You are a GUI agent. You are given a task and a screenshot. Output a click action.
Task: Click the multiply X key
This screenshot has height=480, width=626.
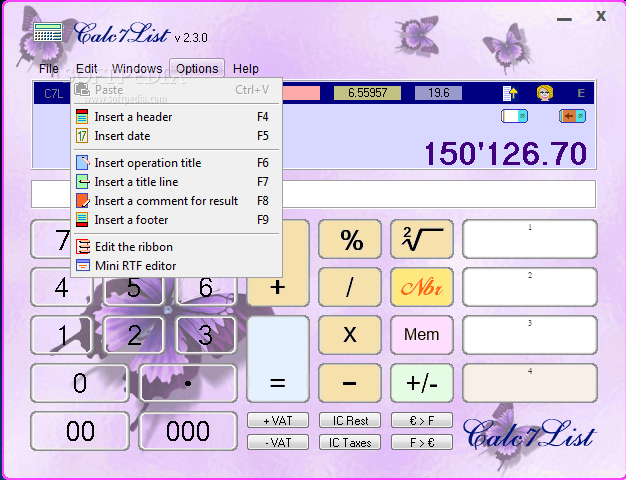coord(350,335)
